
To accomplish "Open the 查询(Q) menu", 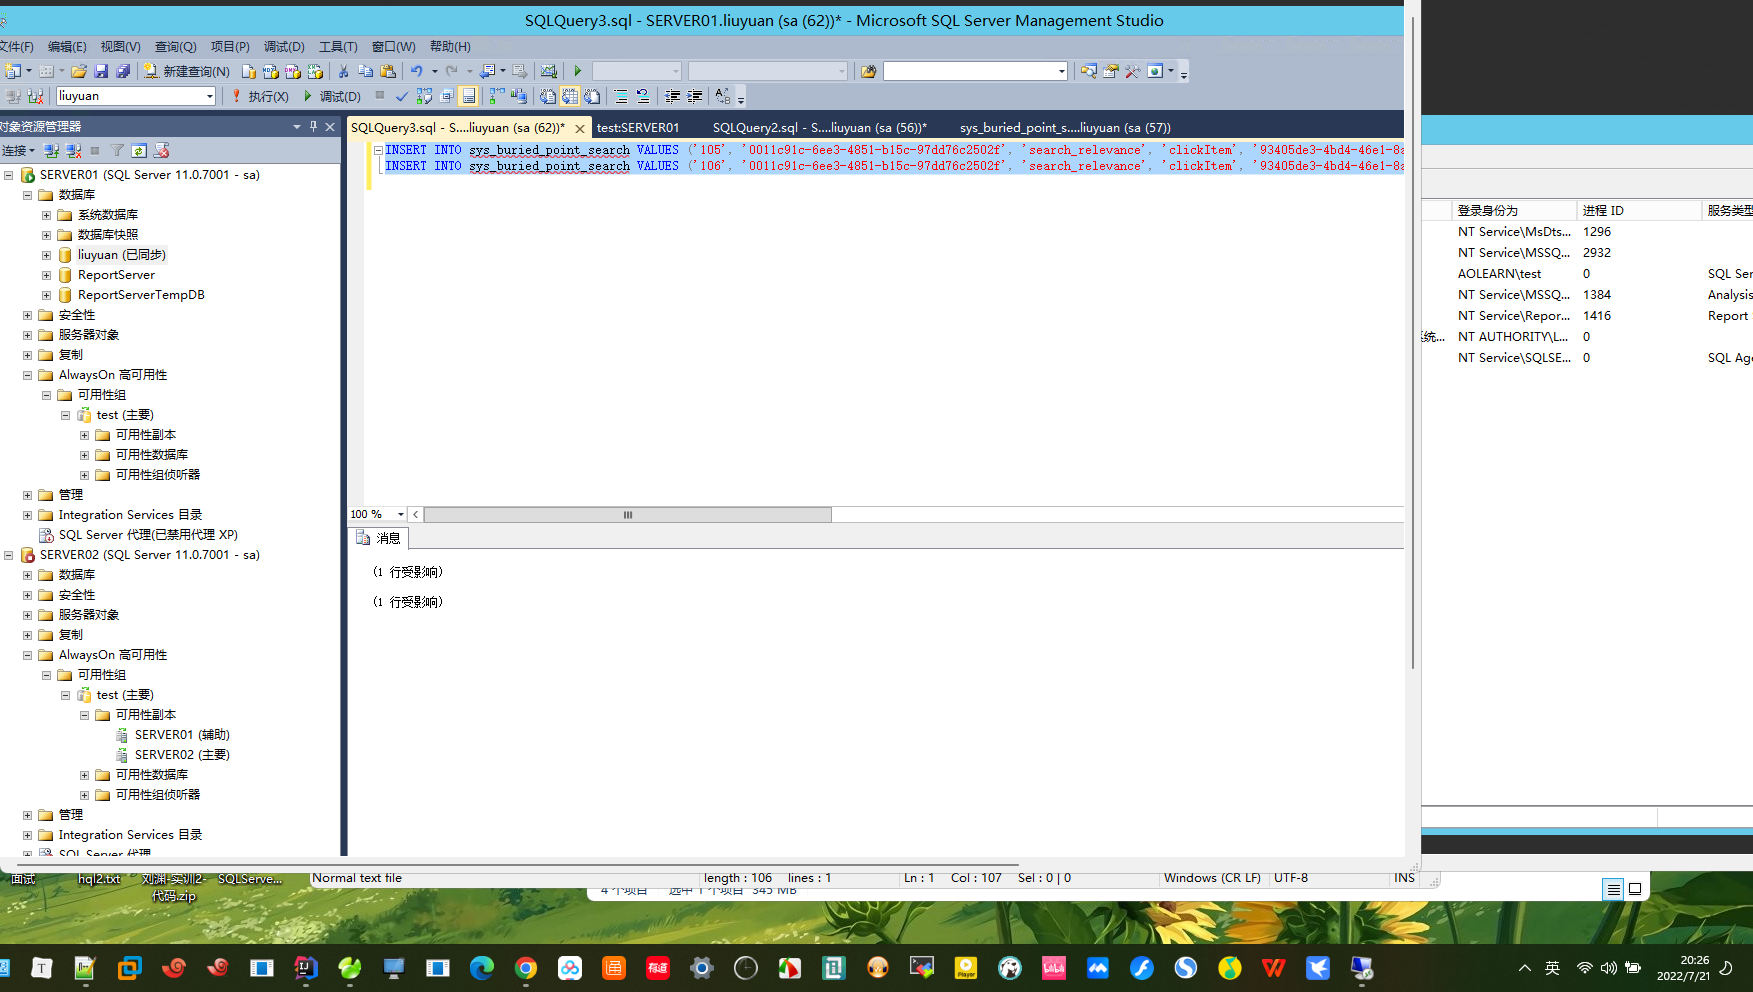I will [175, 46].
